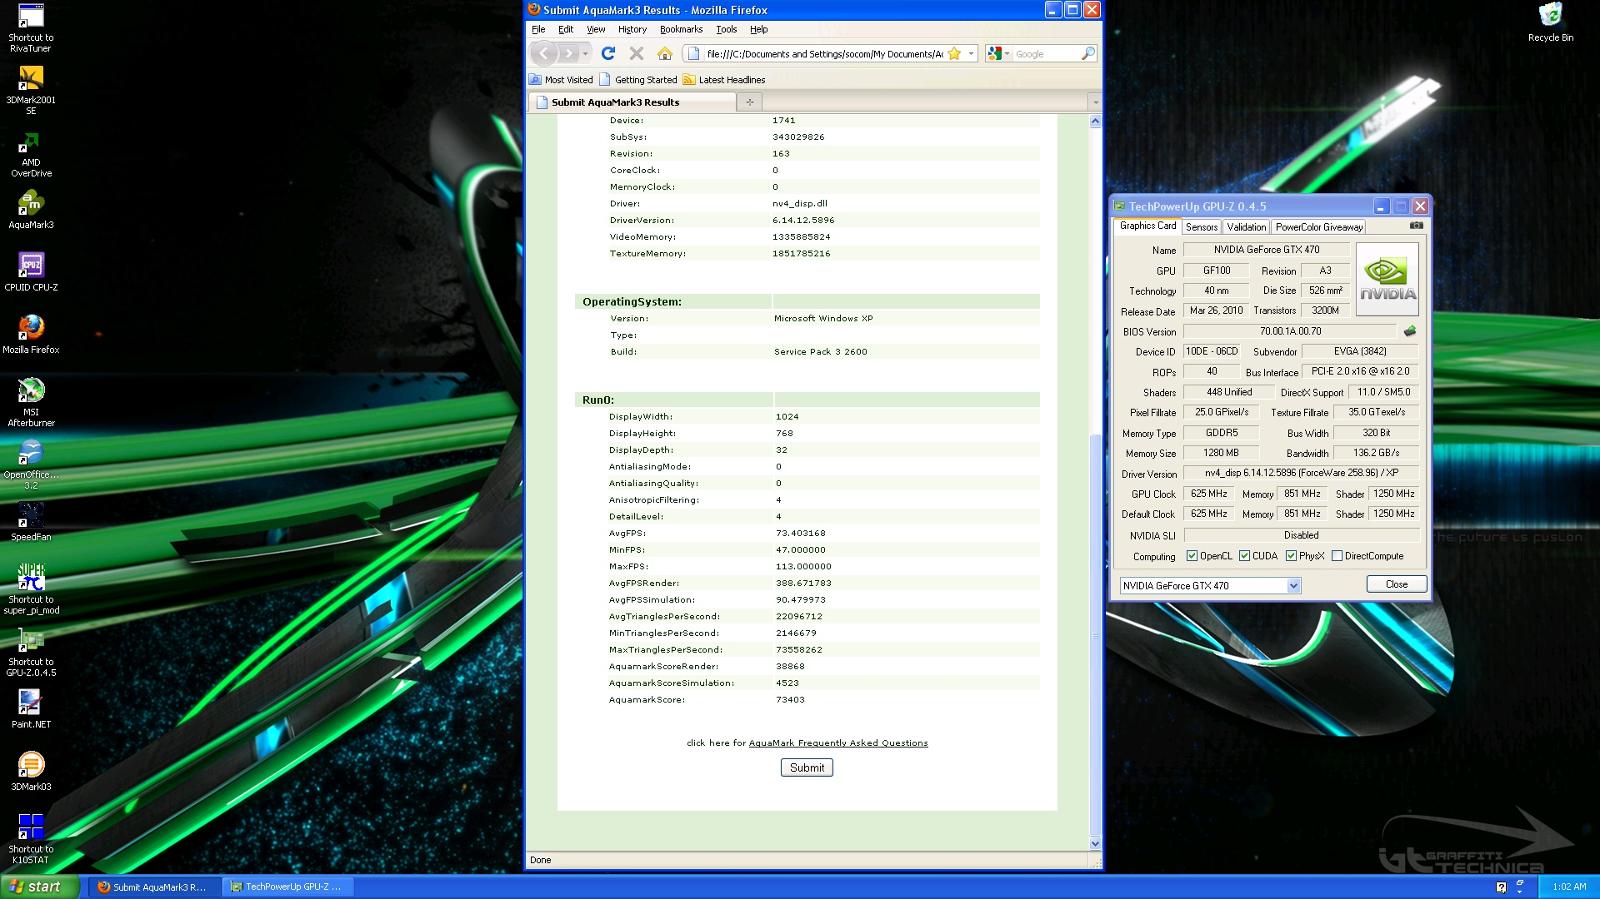This screenshot has height=899, width=1600.
Task: Launch SpeedFan from desktop
Action: pyautogui.click(x=31, y=522)
